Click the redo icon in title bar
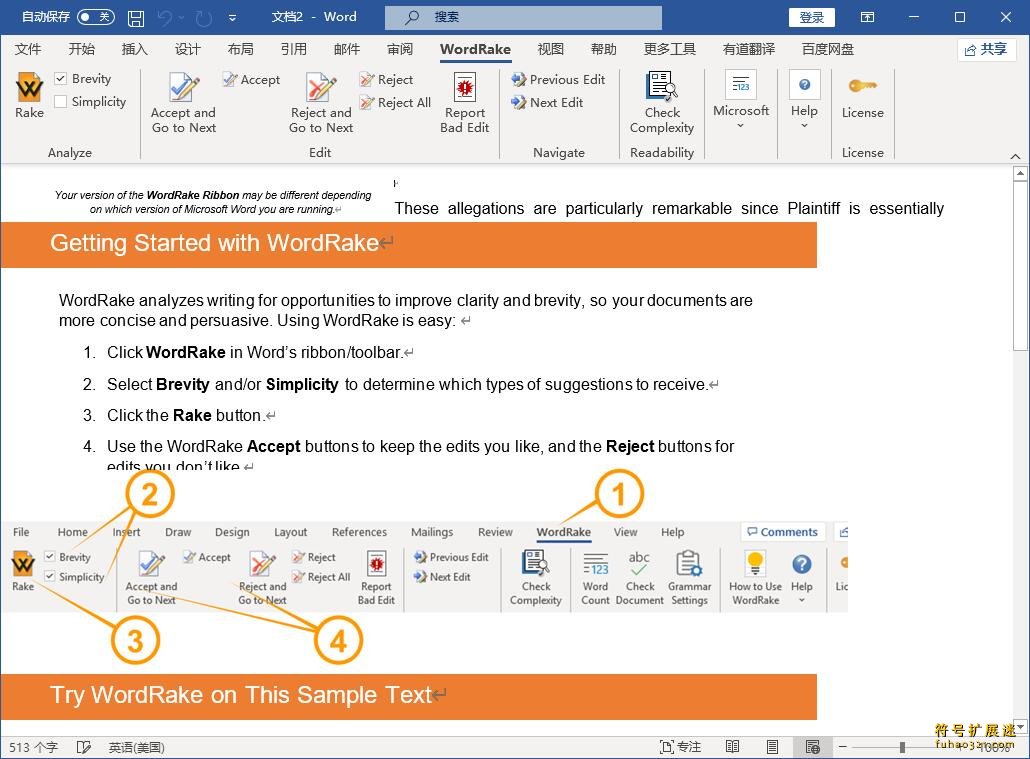This screenshot has height=759, width=1030. 204,18
